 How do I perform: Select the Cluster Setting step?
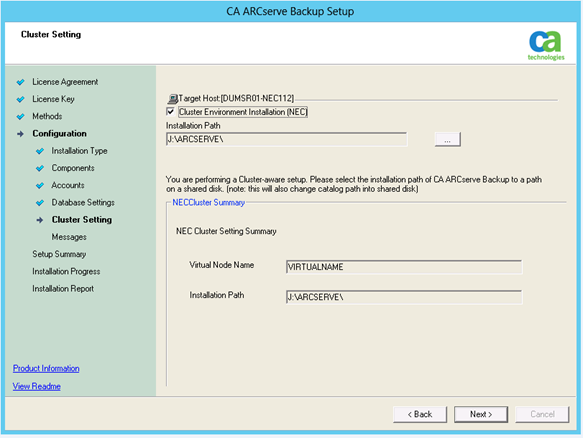tap(82, 220)
